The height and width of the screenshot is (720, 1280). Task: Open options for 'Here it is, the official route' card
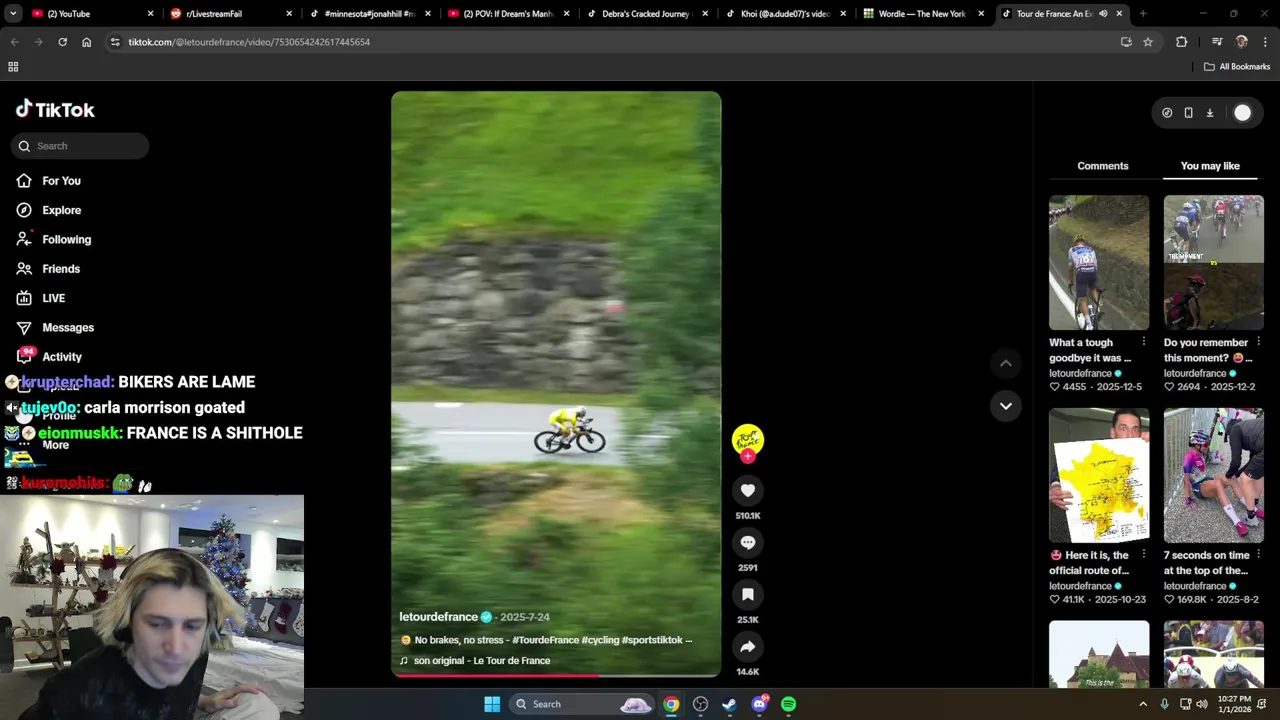(1143, 555)
